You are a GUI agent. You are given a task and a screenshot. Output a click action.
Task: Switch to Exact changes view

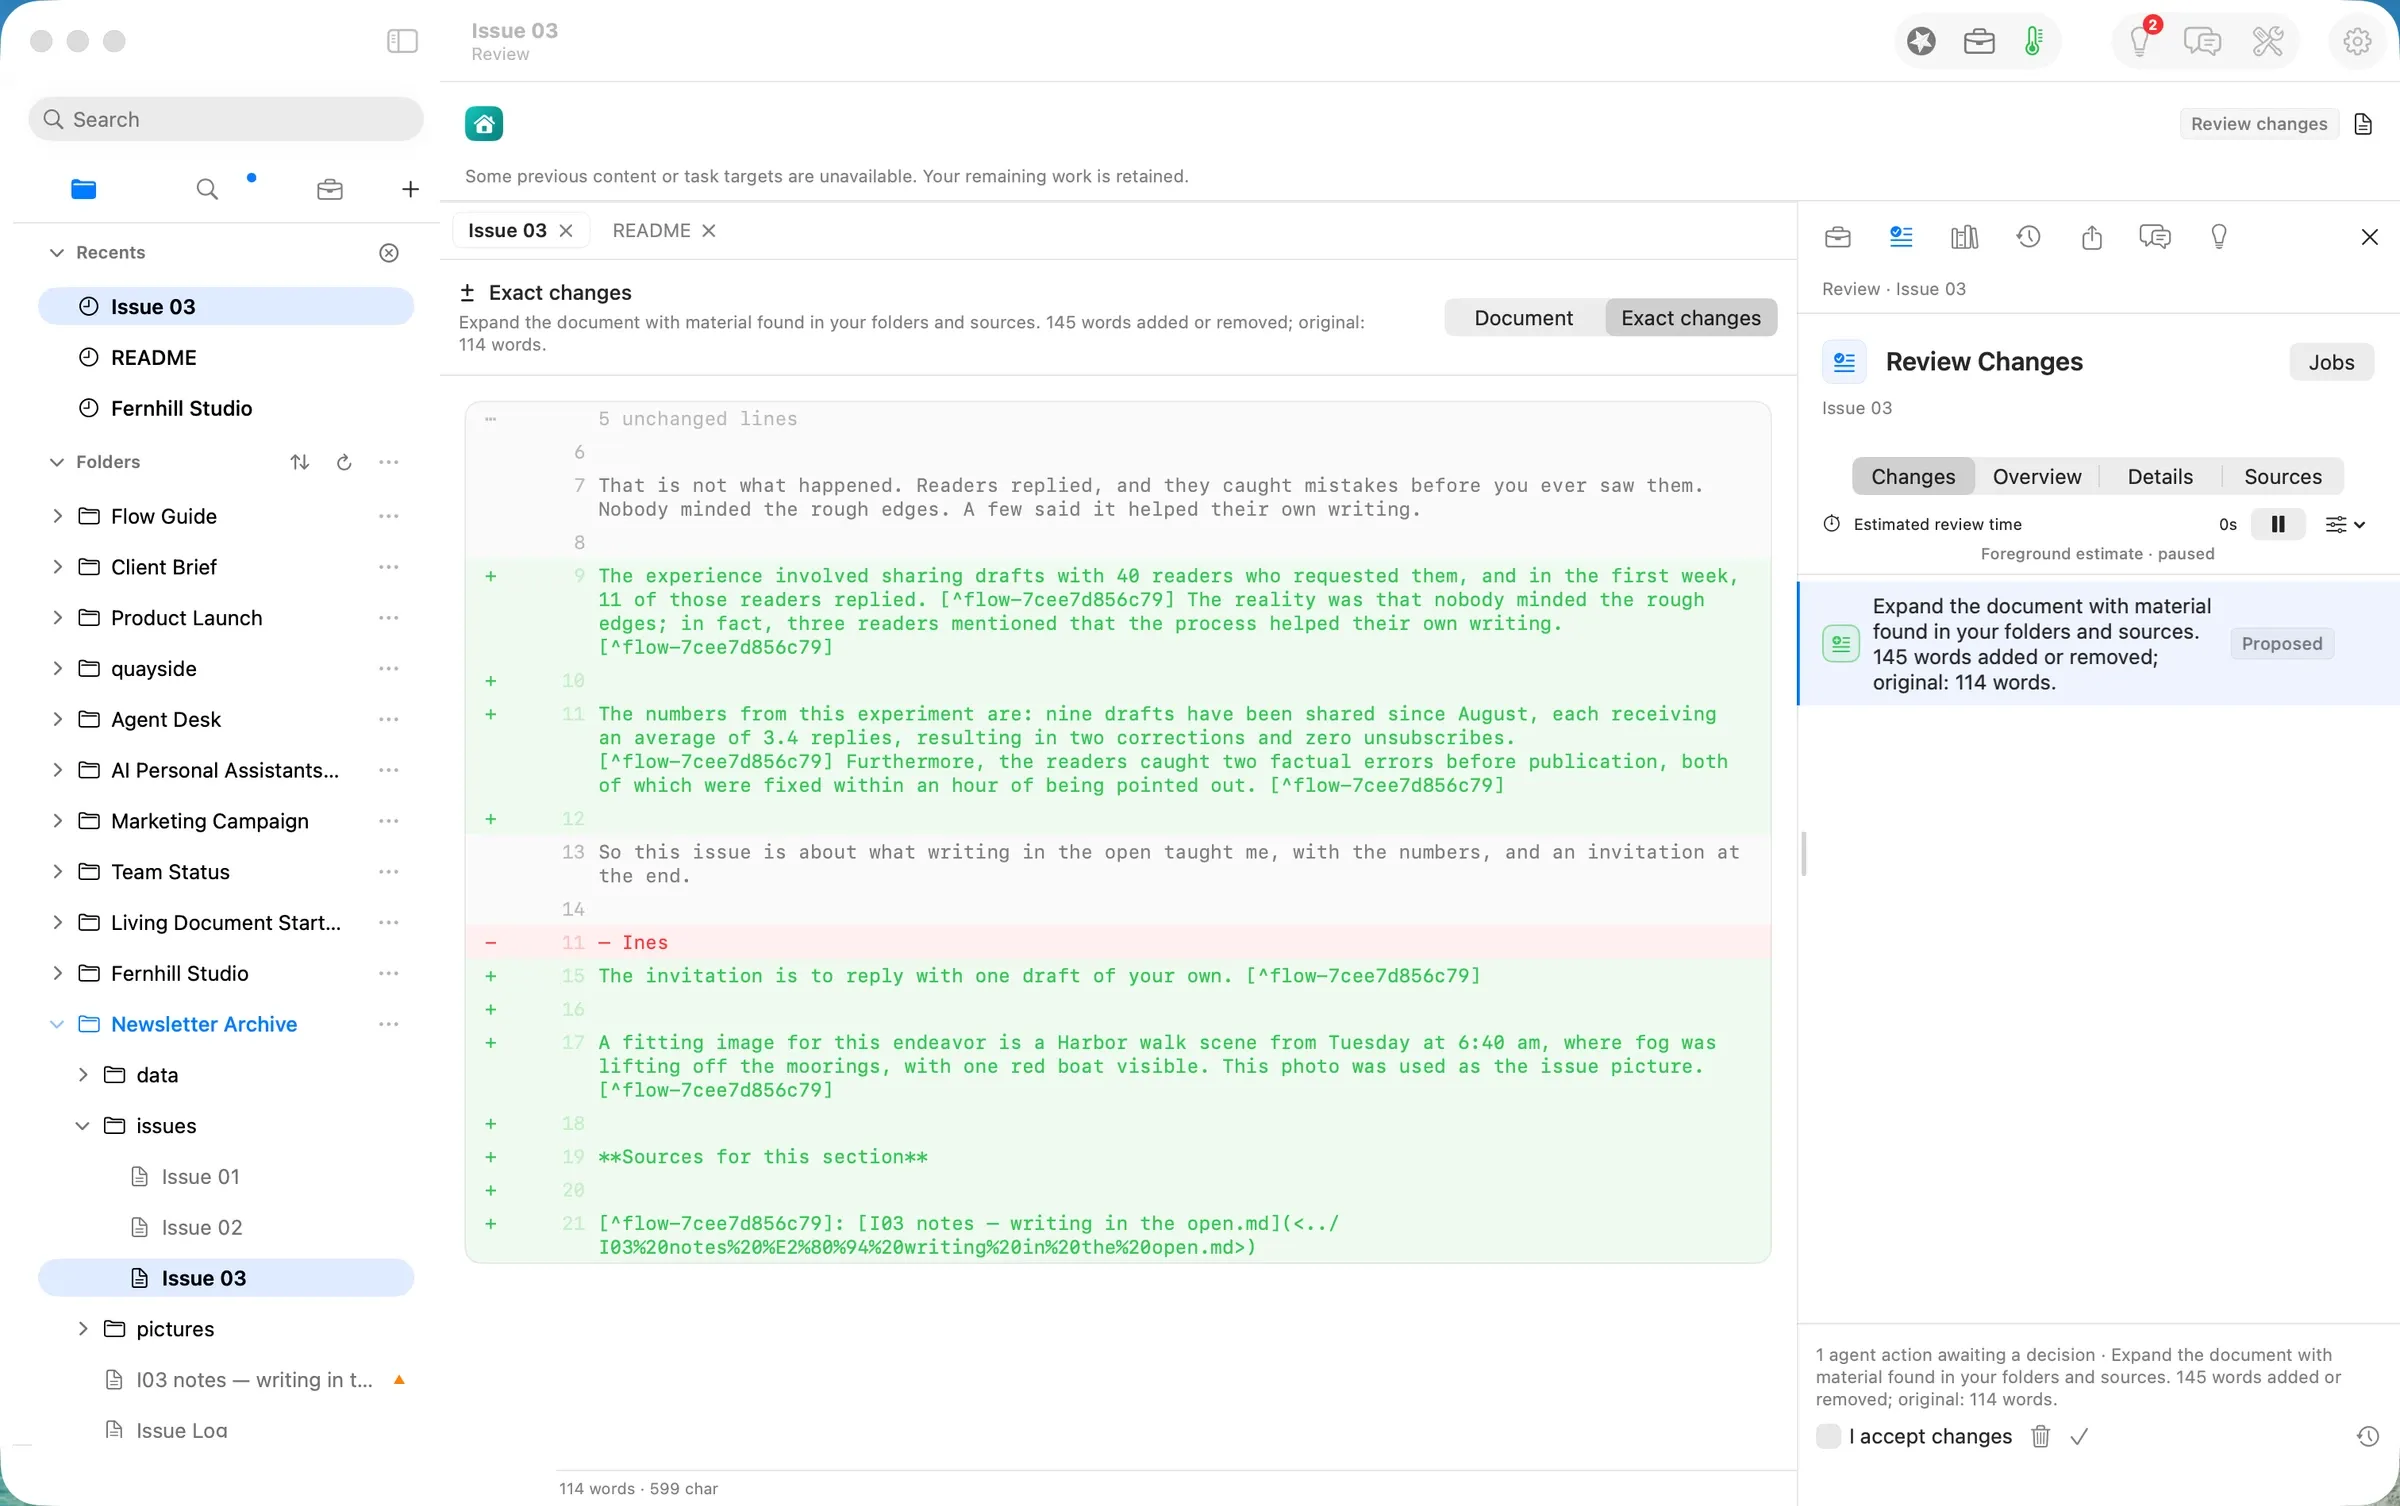coord(1690,318)
